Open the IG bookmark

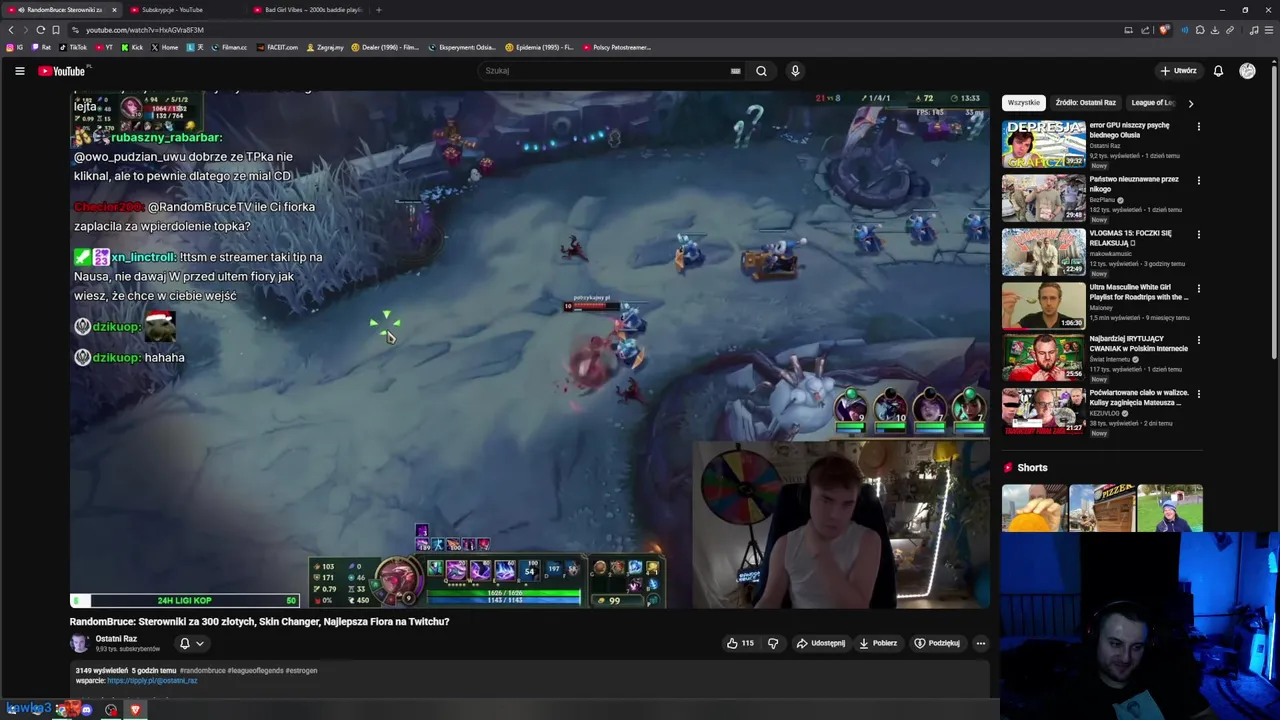pyautogui.click(x=14, y=47)
